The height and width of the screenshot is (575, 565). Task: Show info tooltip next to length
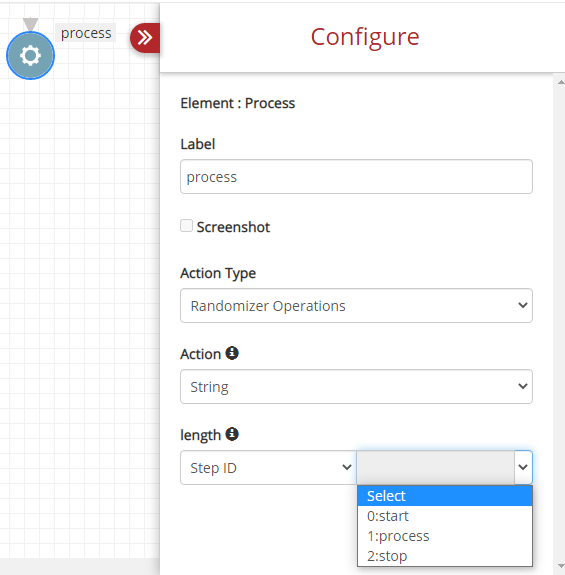232,434
